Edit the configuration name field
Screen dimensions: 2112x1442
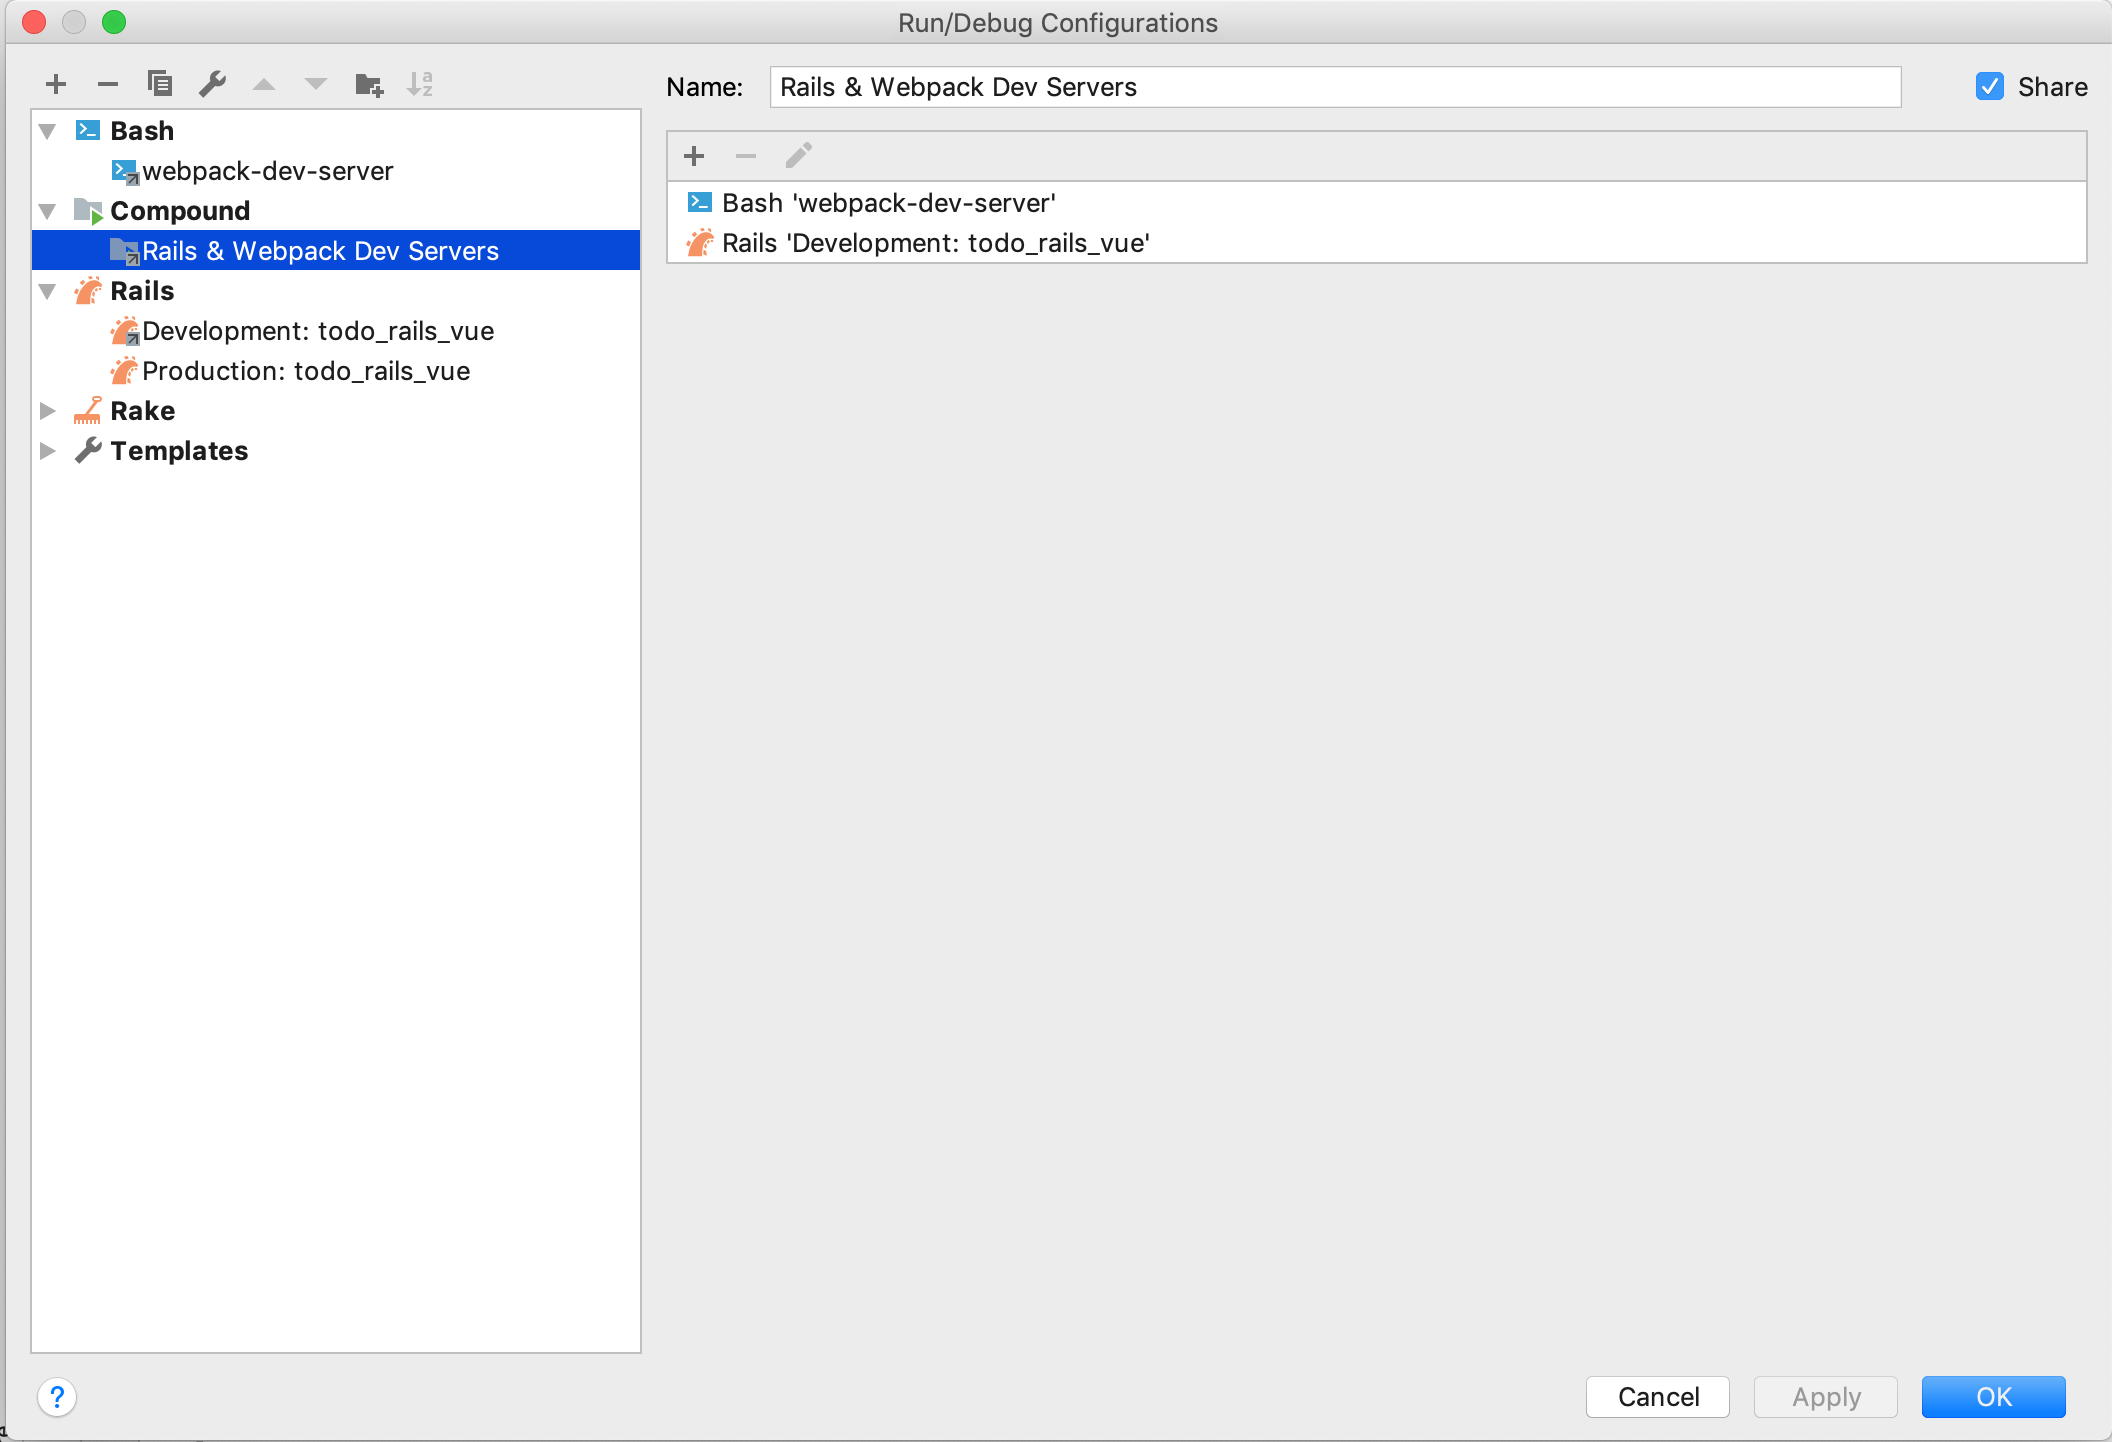pos(1335,86)
